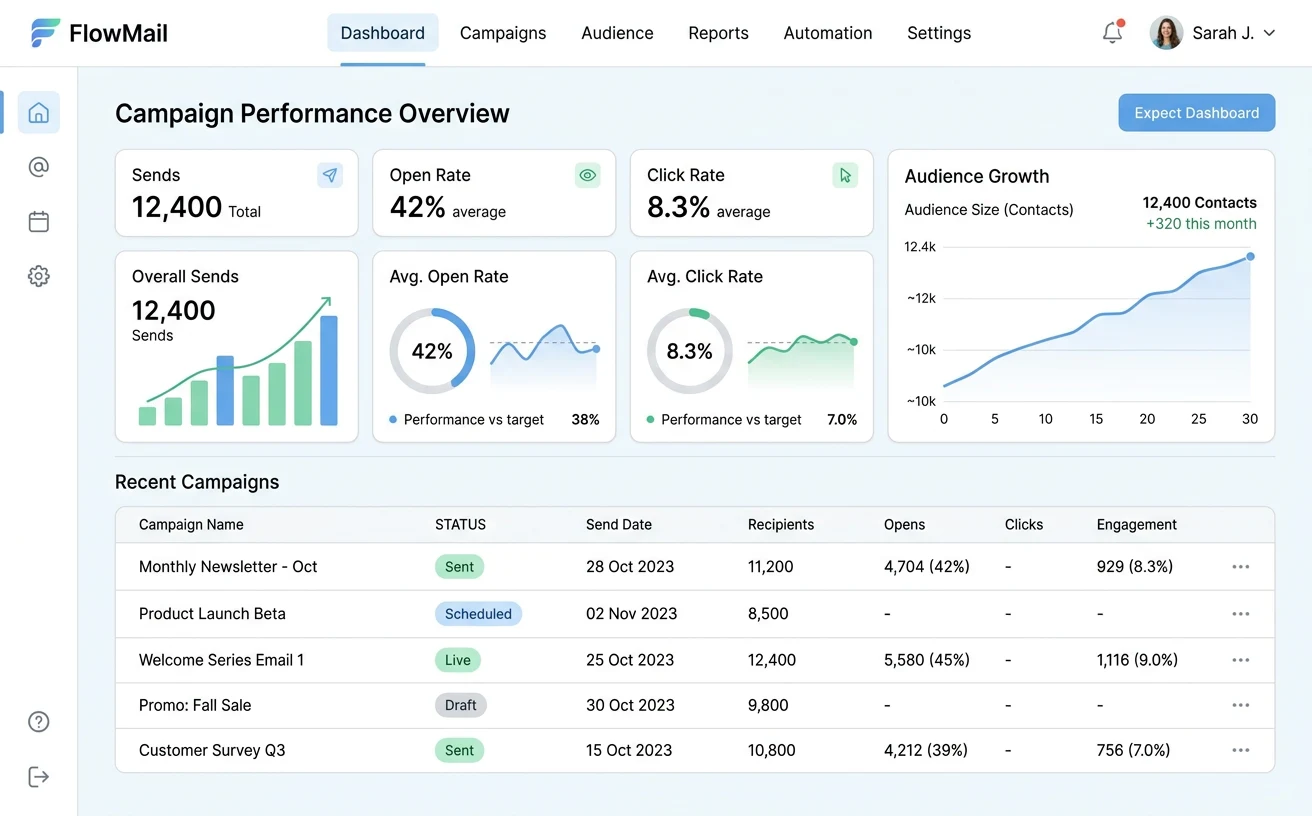Click the +320 this month text
Viewport: 1312px width, 816px height.
click(1201, 224)
